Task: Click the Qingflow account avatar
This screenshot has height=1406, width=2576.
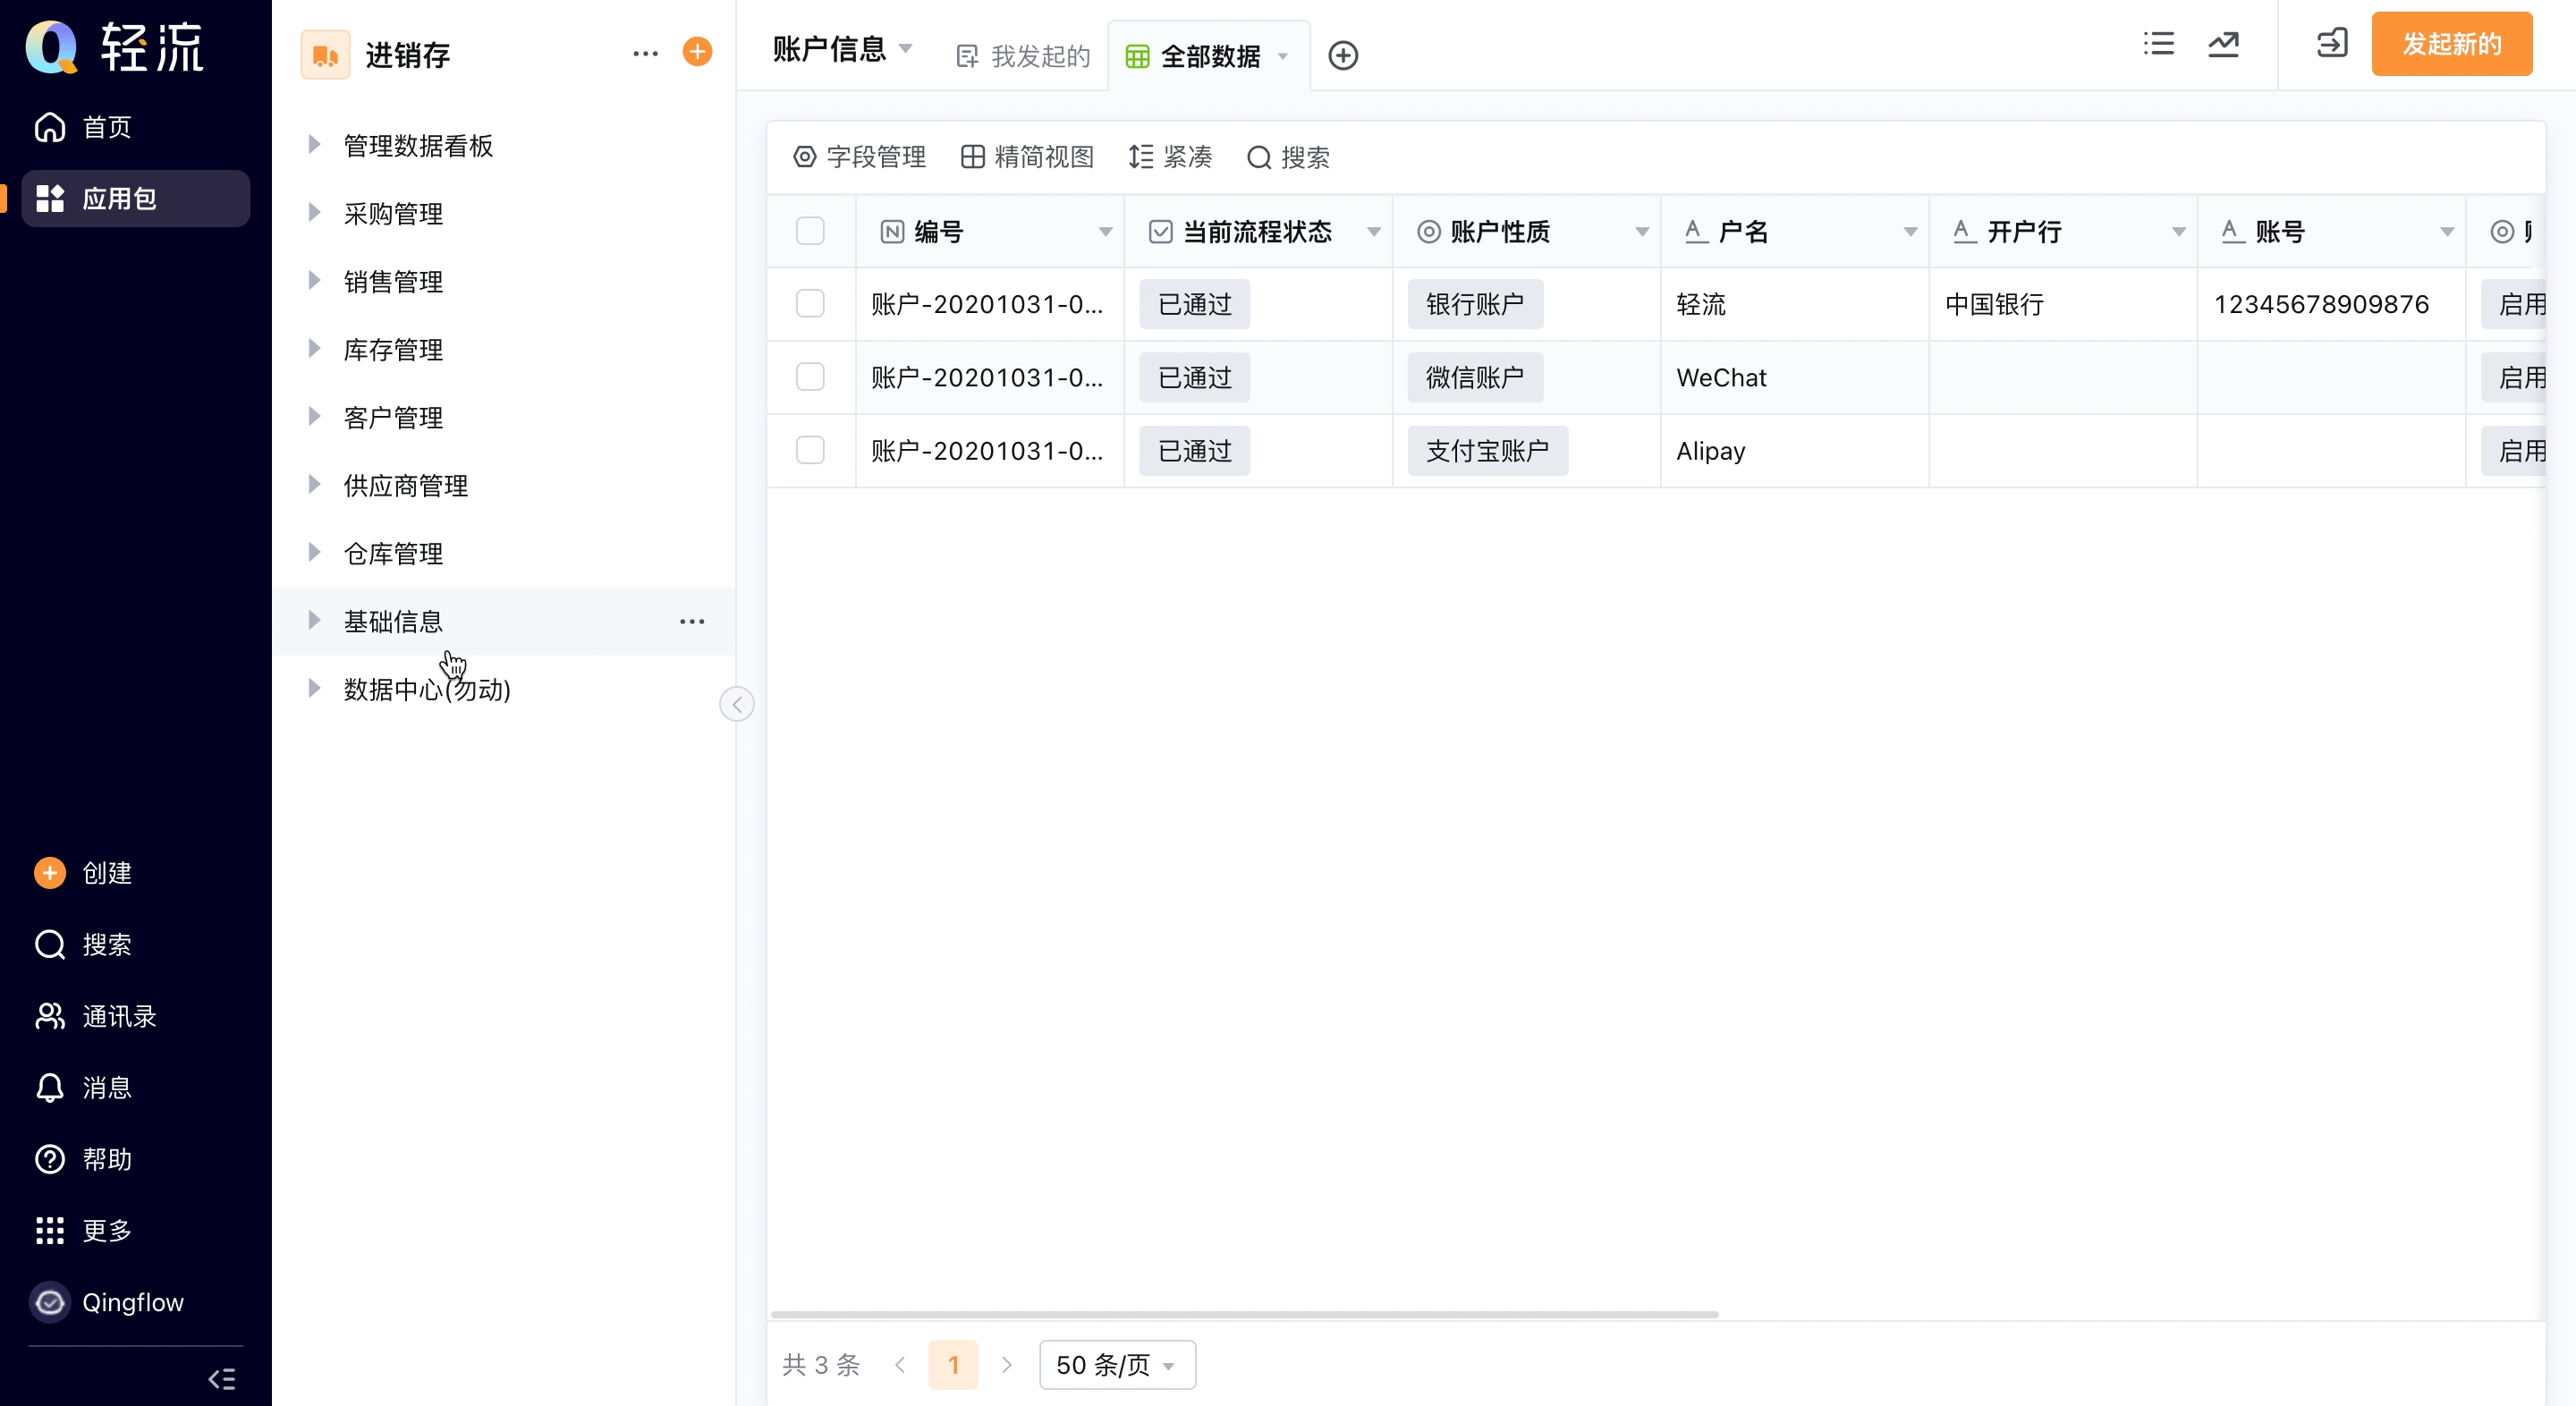Action: (x=50, y=1302)
